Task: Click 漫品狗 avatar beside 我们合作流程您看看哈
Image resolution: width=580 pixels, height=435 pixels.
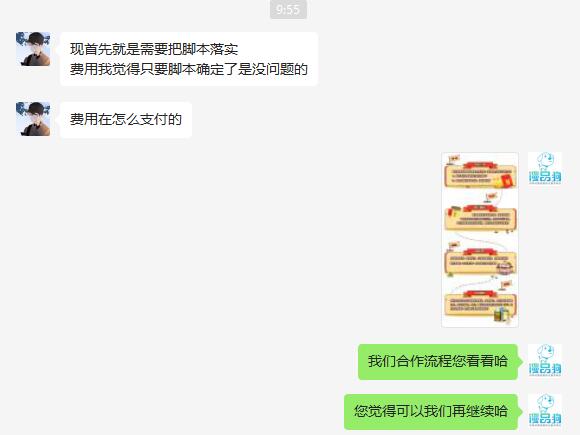Action: coord(545,361)
